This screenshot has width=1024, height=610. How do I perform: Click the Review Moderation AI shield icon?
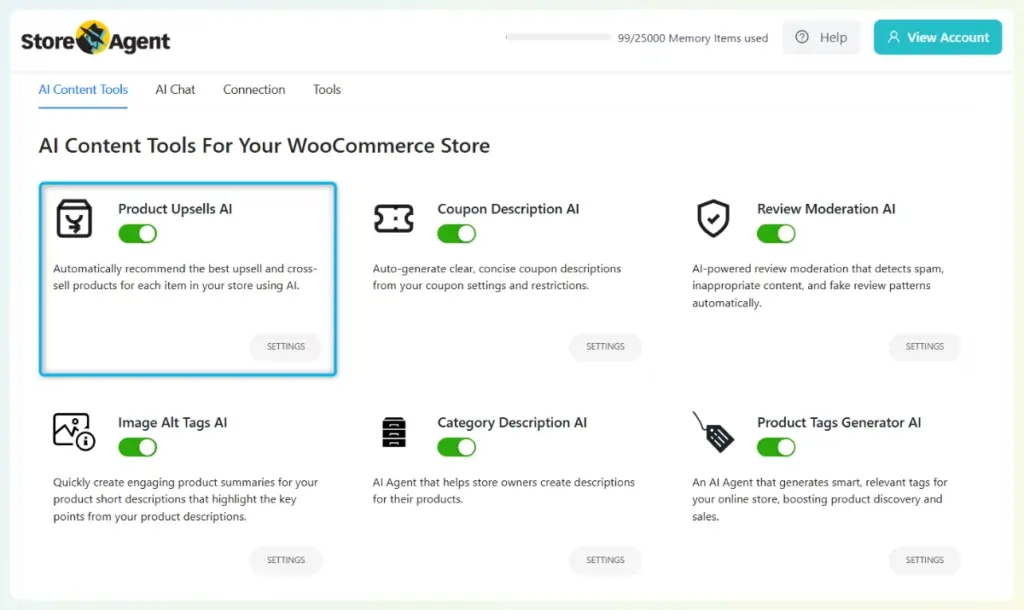pyautogui.click(x=713, y=218)
